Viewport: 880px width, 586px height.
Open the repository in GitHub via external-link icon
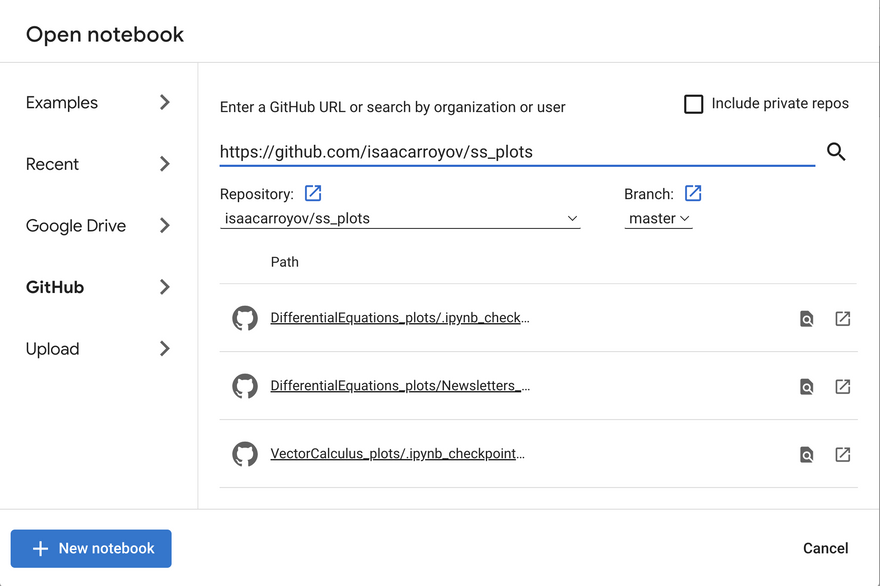pos(313,193)
